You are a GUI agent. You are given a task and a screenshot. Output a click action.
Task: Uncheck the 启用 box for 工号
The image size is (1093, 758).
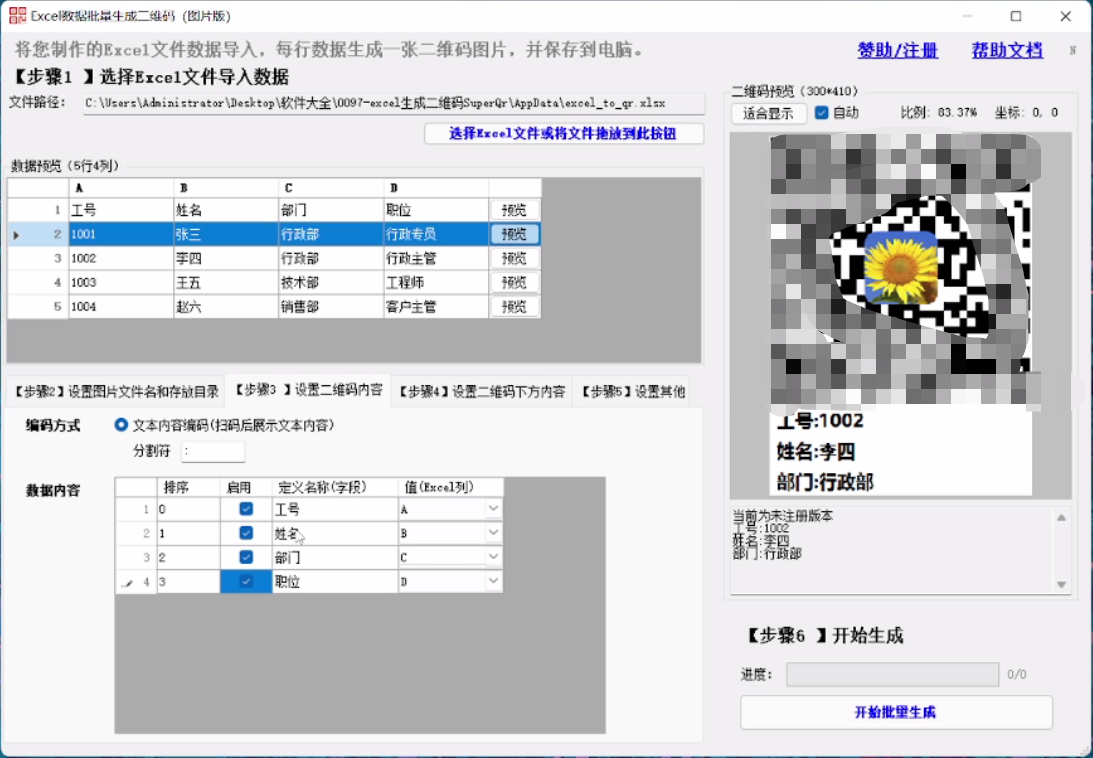point(246,510)
